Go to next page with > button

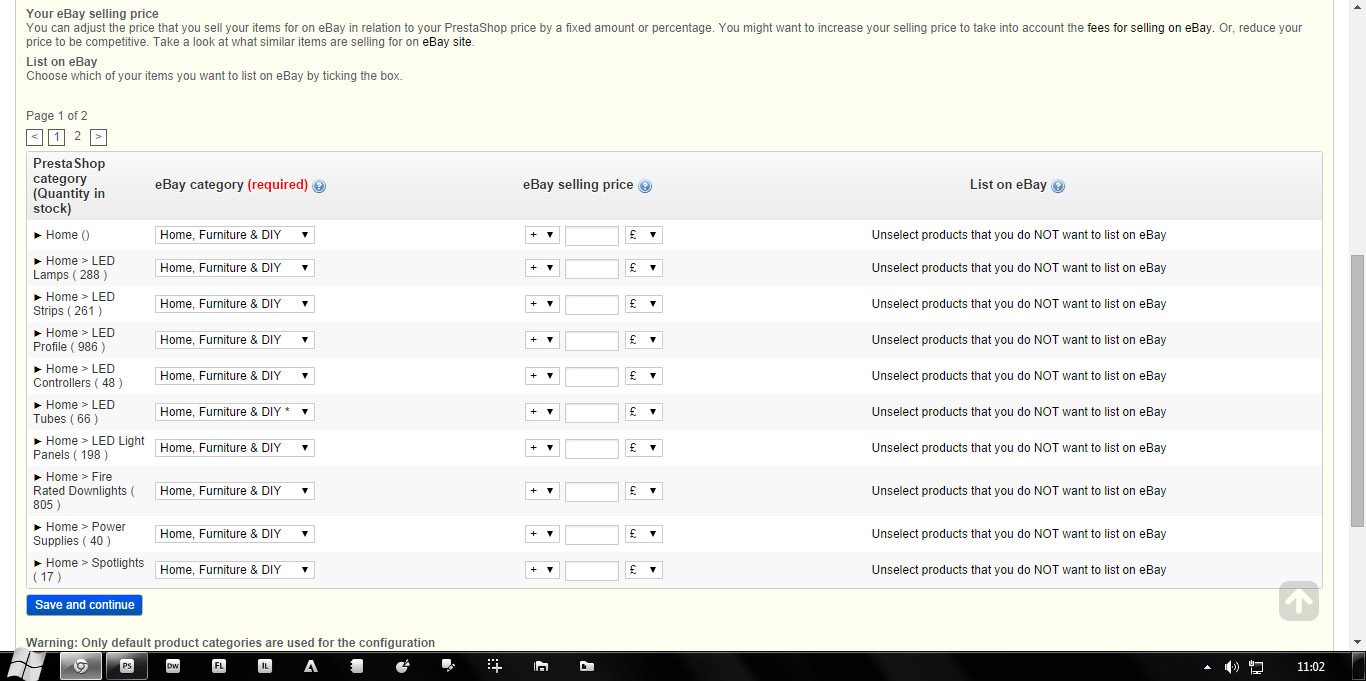coord(98,137)
